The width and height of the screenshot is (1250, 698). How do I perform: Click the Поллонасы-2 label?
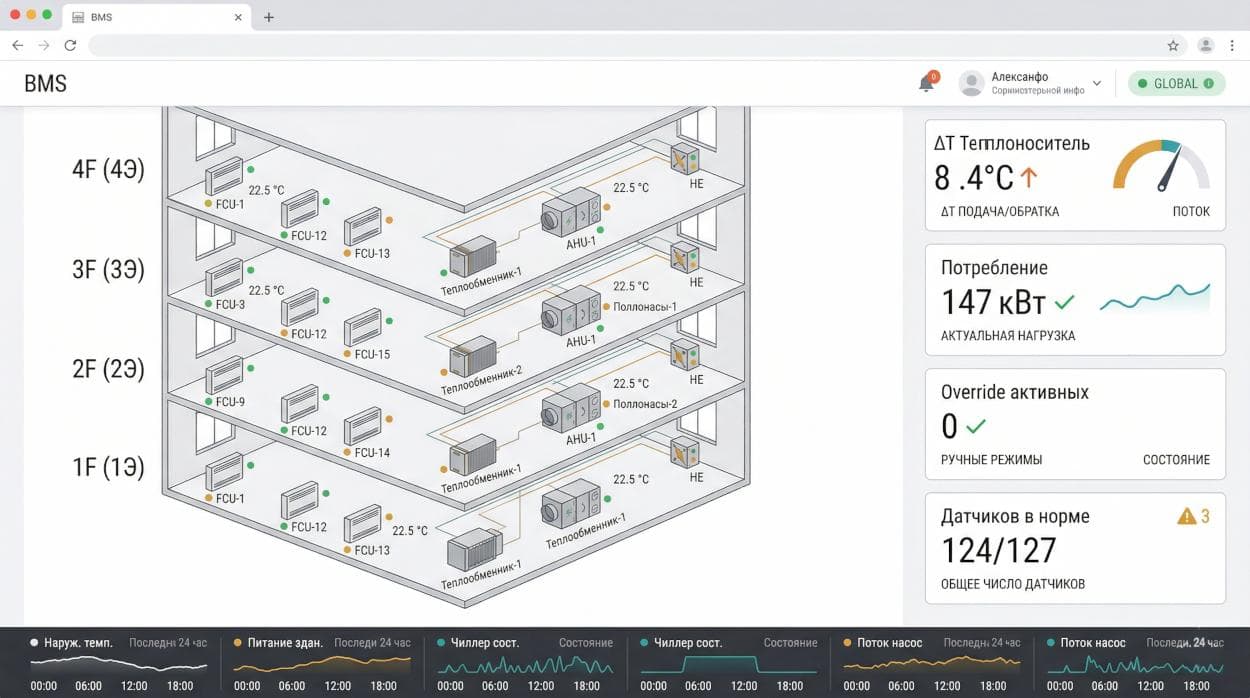(645, 404)
